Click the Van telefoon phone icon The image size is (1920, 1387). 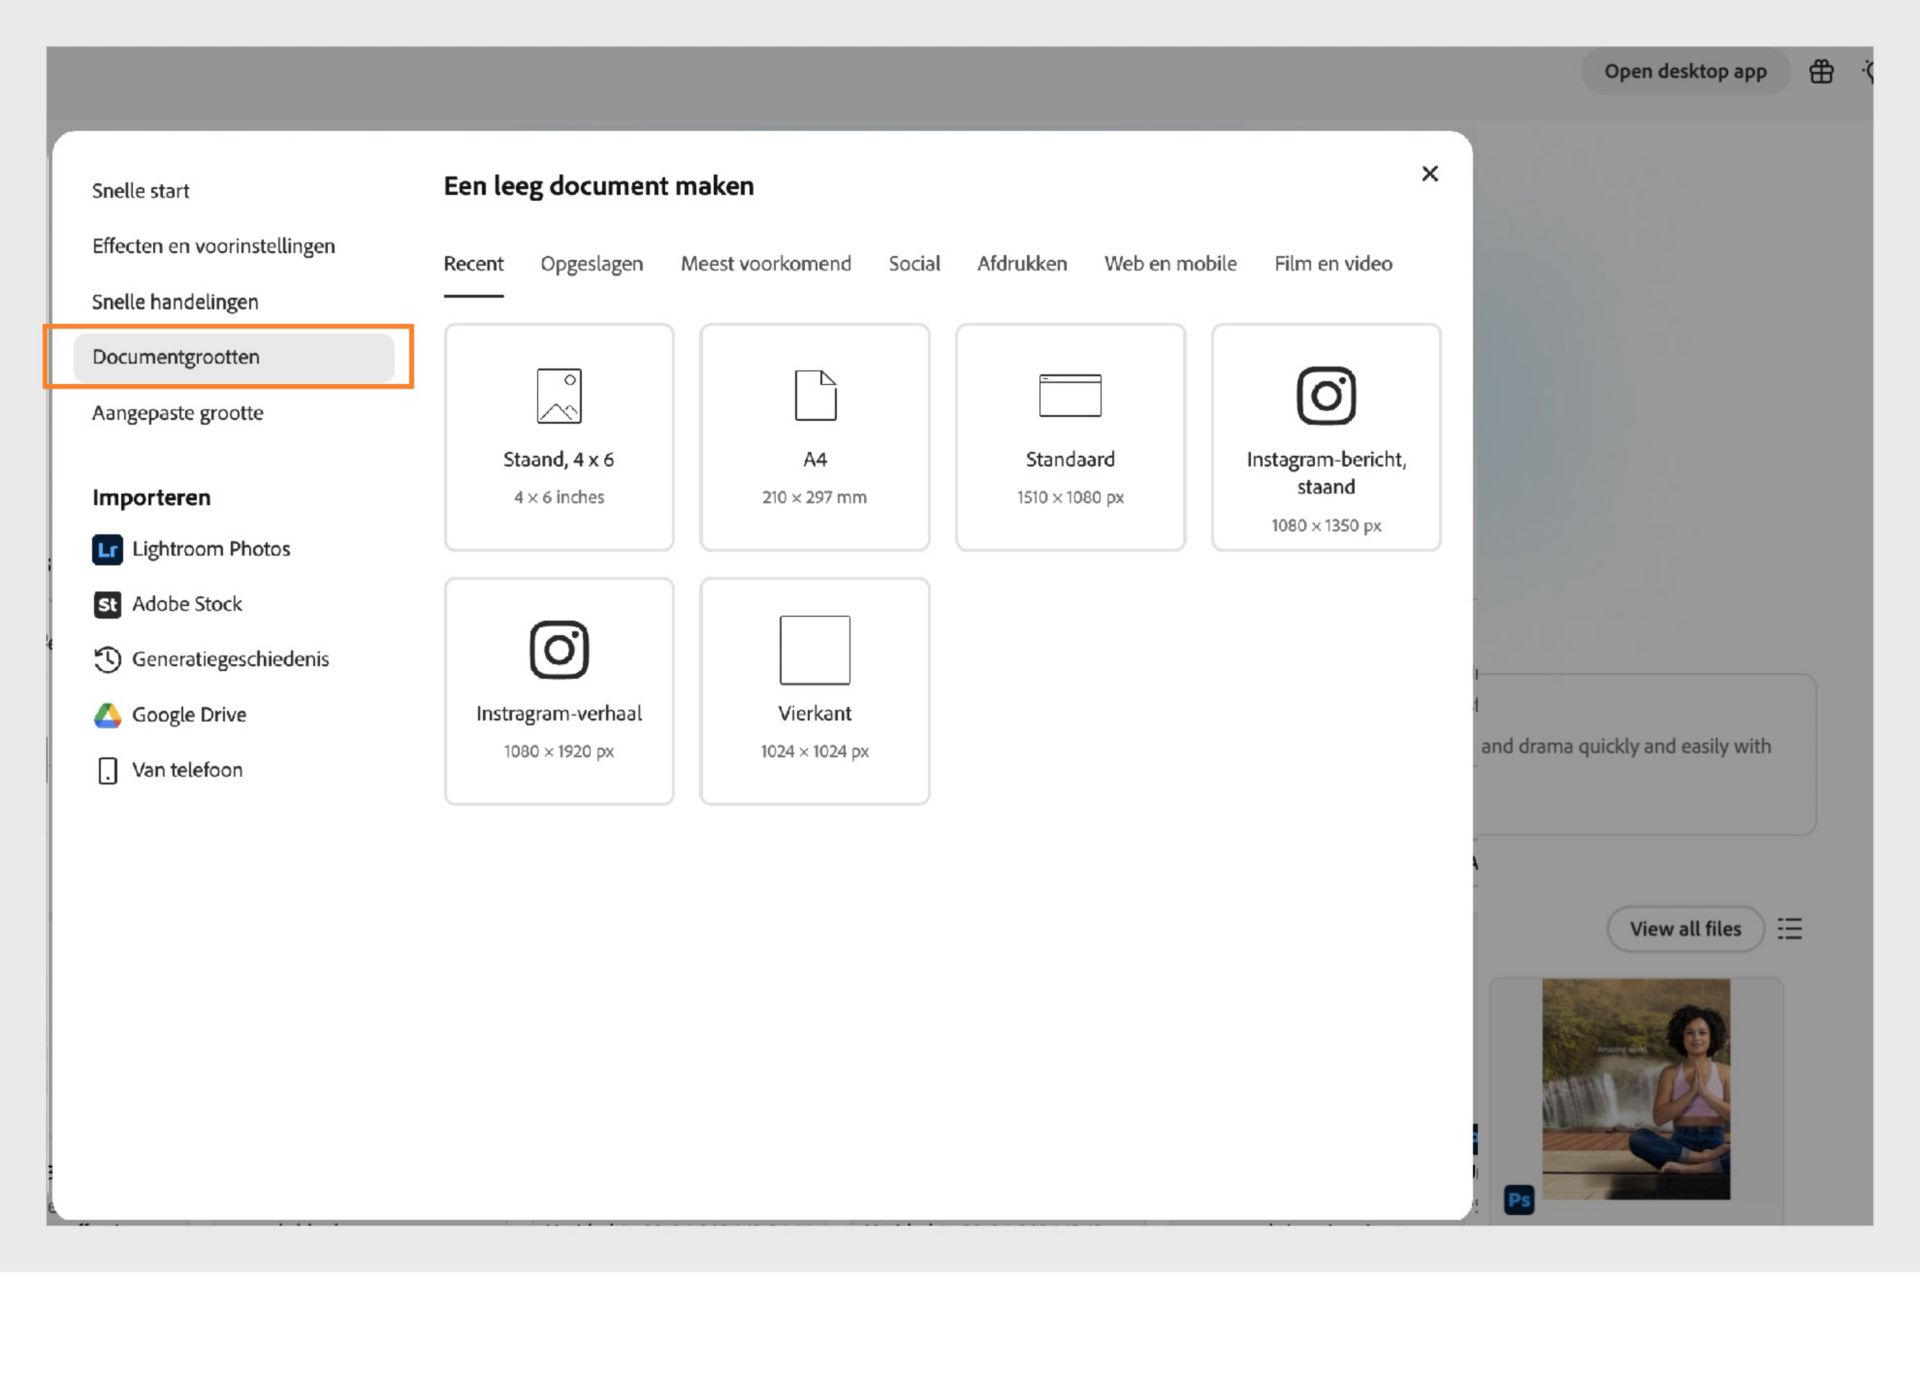[107, 770]
